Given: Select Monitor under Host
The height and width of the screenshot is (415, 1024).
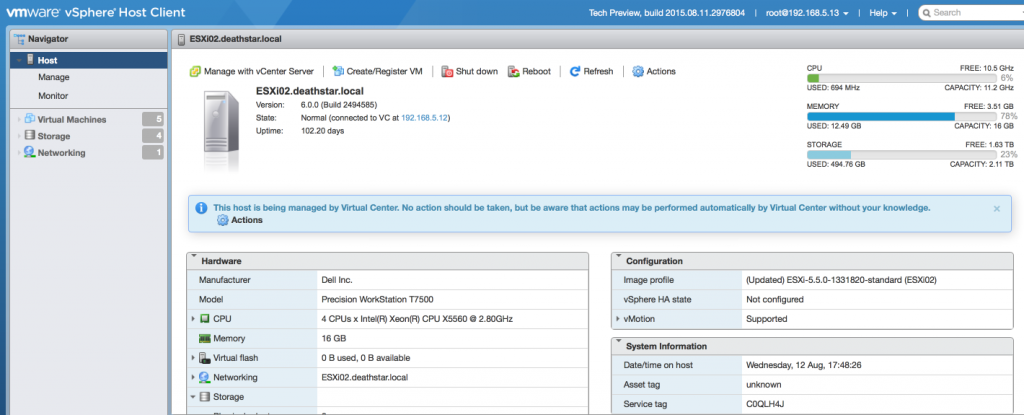Looking at the screenshot, I should 53,95.
